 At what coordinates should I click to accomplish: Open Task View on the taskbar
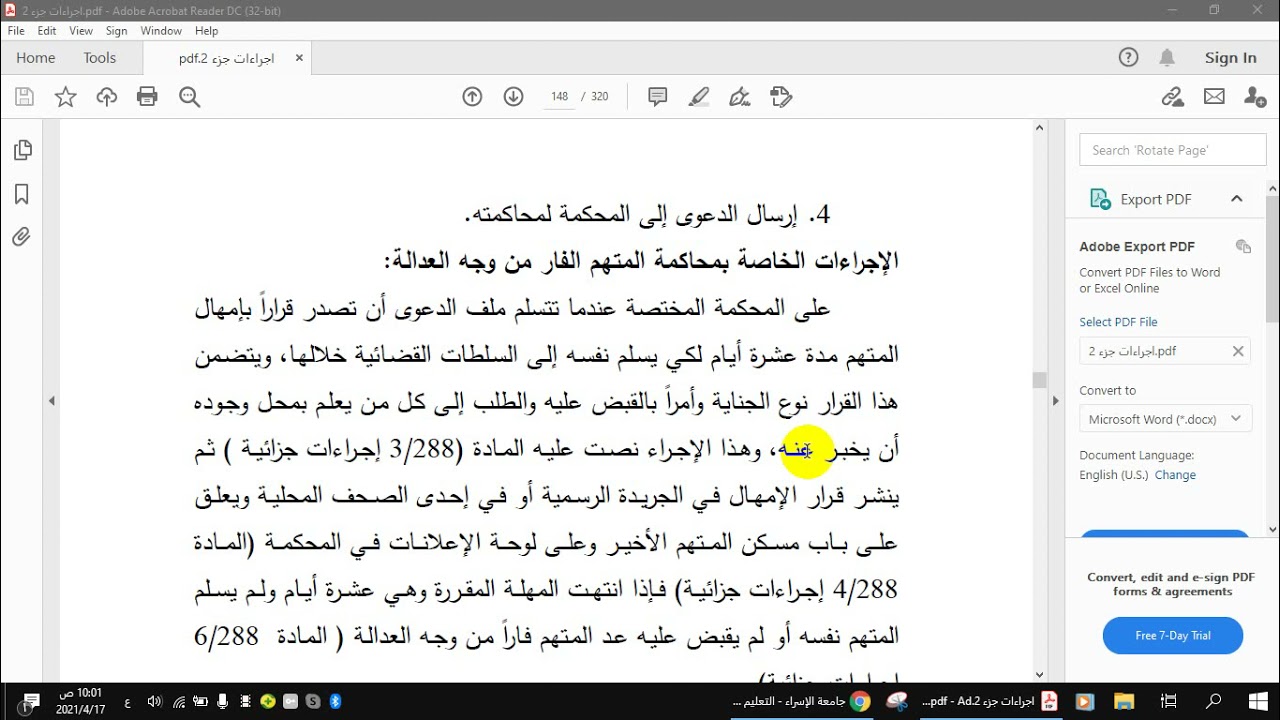pos(1169,701)
